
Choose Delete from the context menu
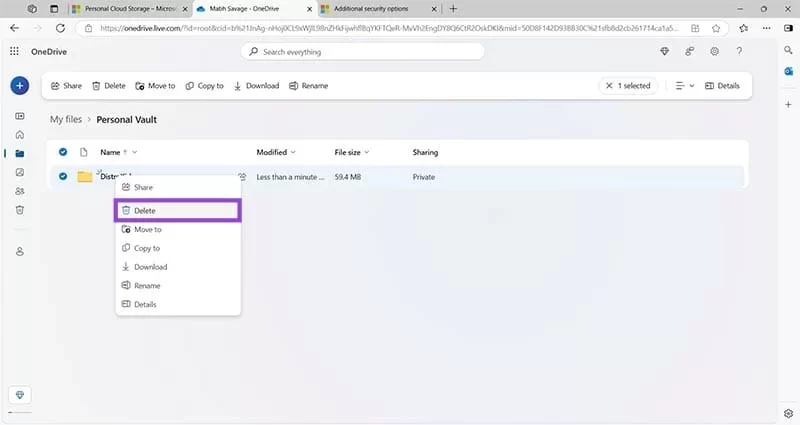[x=176, y=210]
